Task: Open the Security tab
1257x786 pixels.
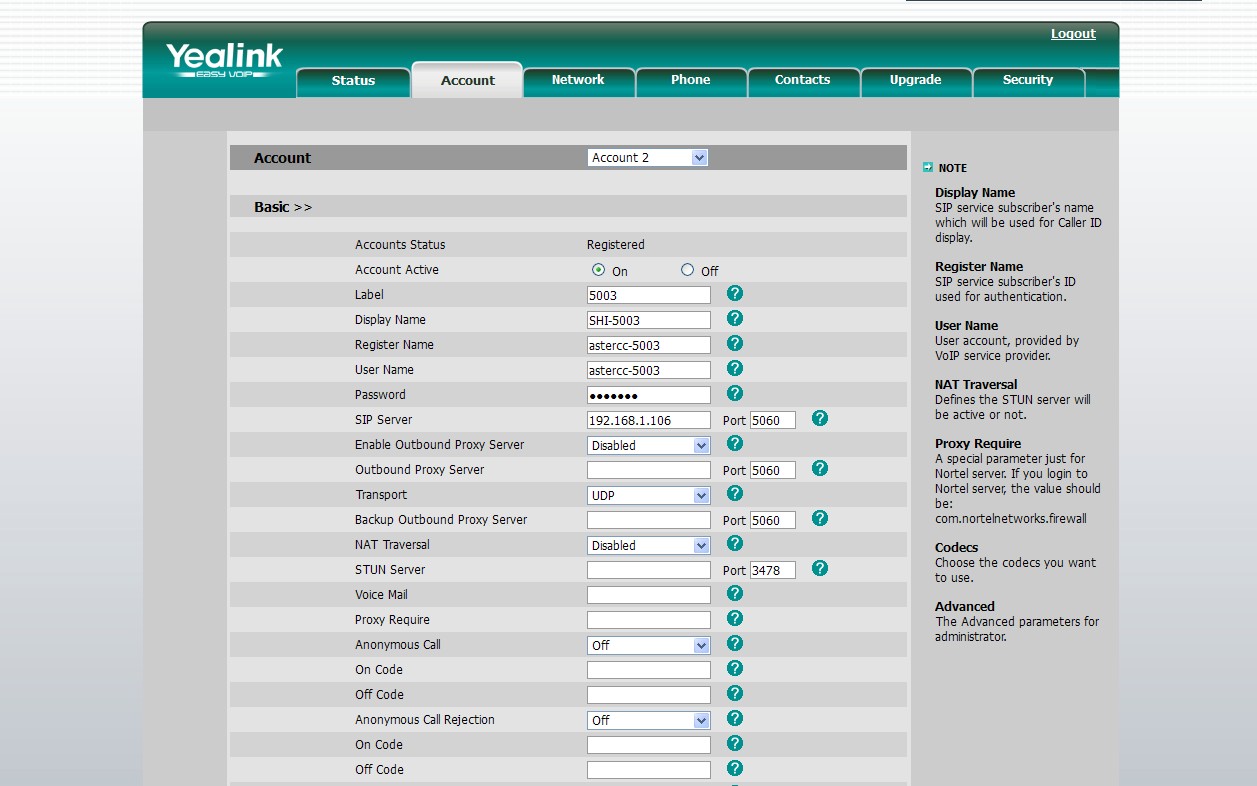Action: point(1027,80)
